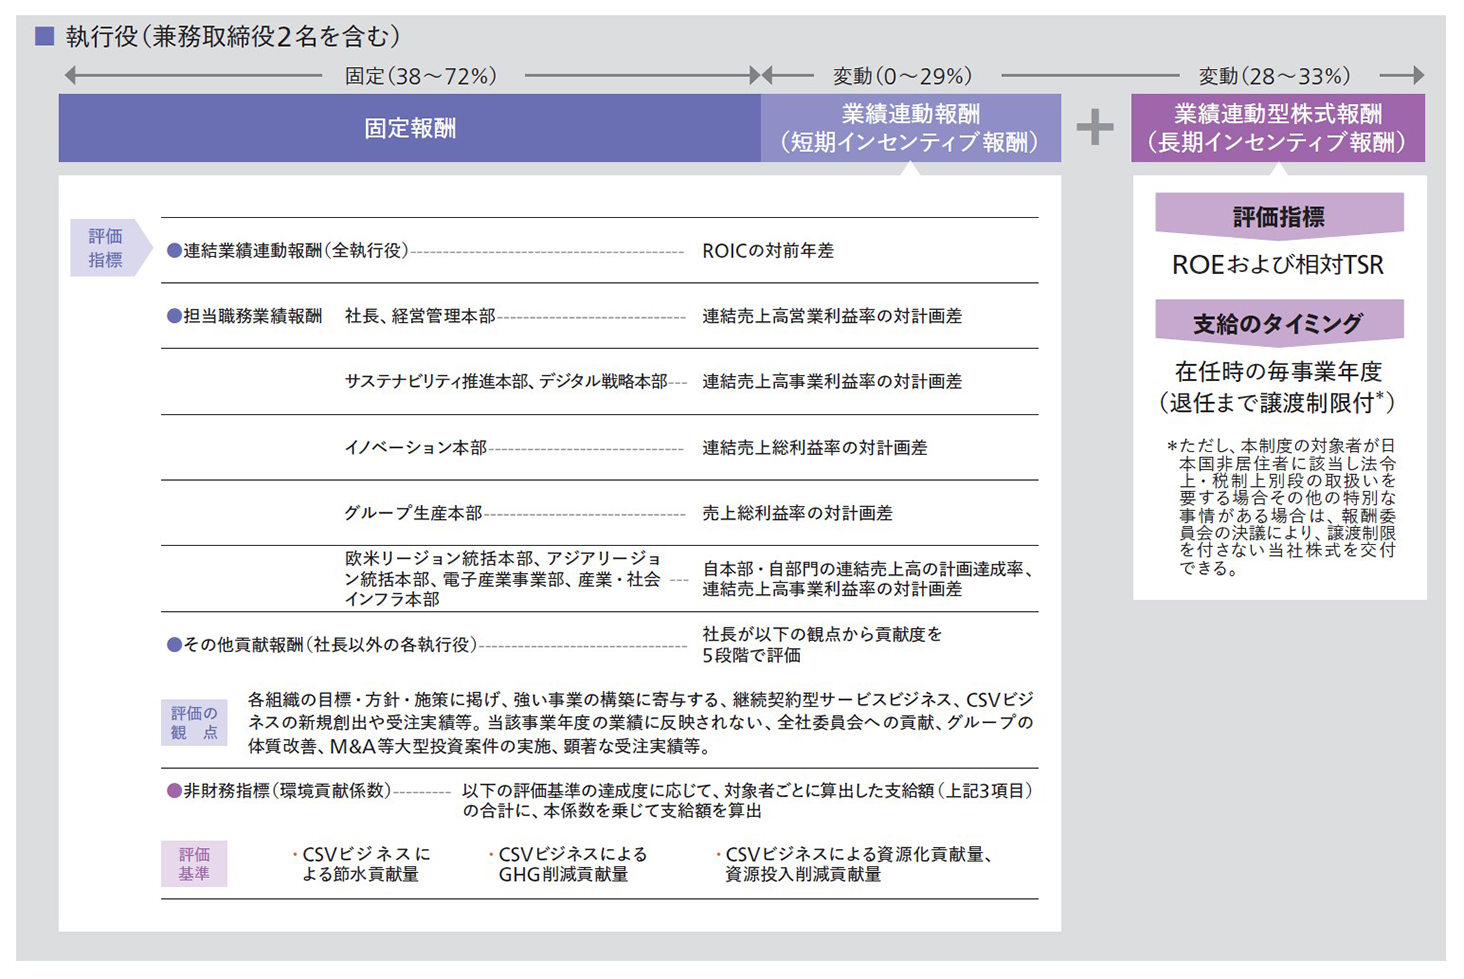The image size is (1464, 979).
Task: Click the 評価指標 arrow label on the left
Action: coord(107,248)
